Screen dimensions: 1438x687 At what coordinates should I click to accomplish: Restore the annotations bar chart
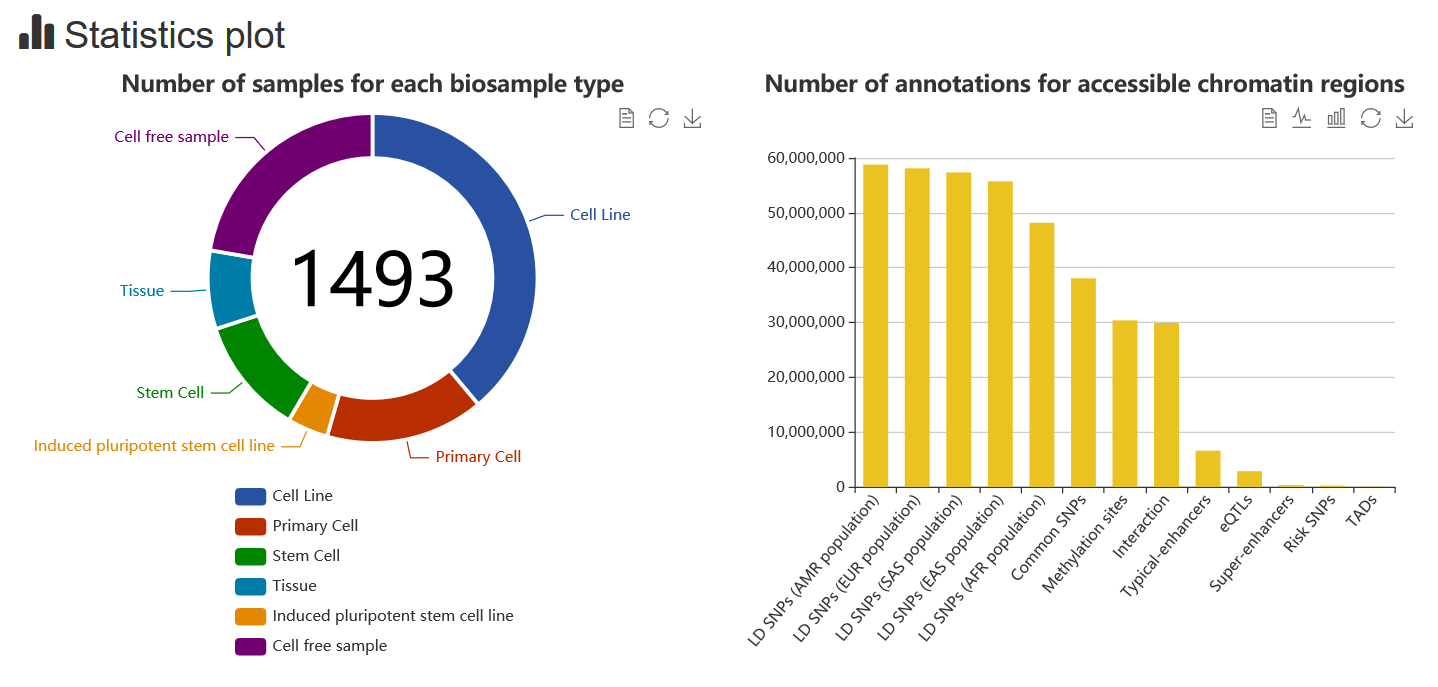point(1371,118)
